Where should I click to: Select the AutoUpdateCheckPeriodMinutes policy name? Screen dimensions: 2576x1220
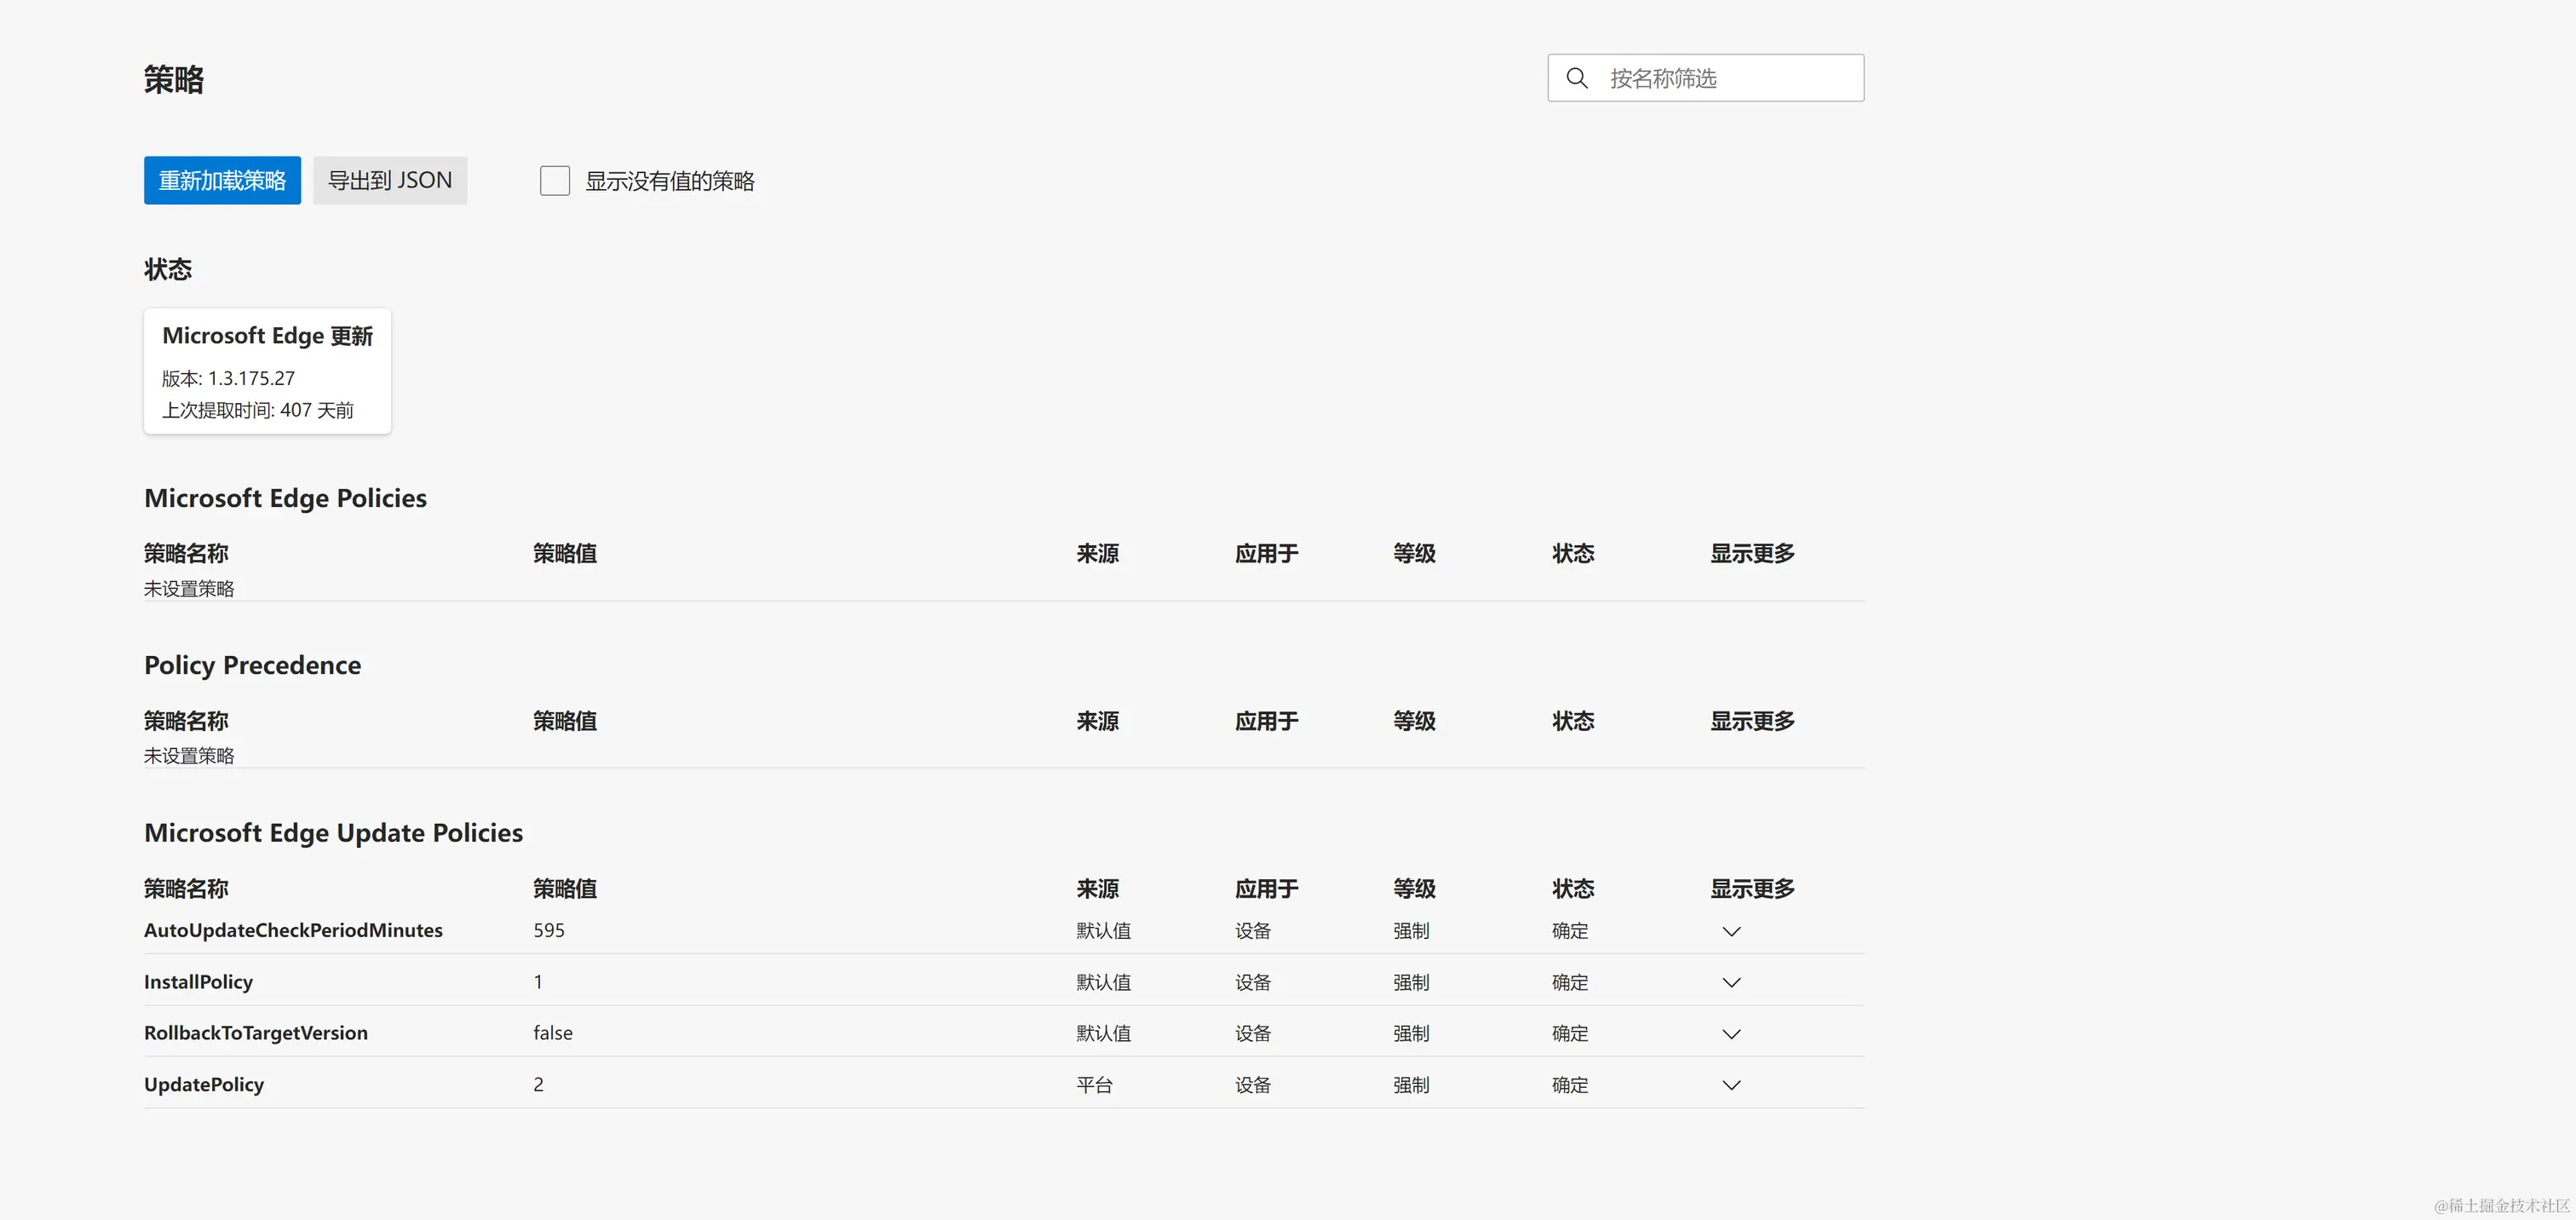tap(293, 930)
